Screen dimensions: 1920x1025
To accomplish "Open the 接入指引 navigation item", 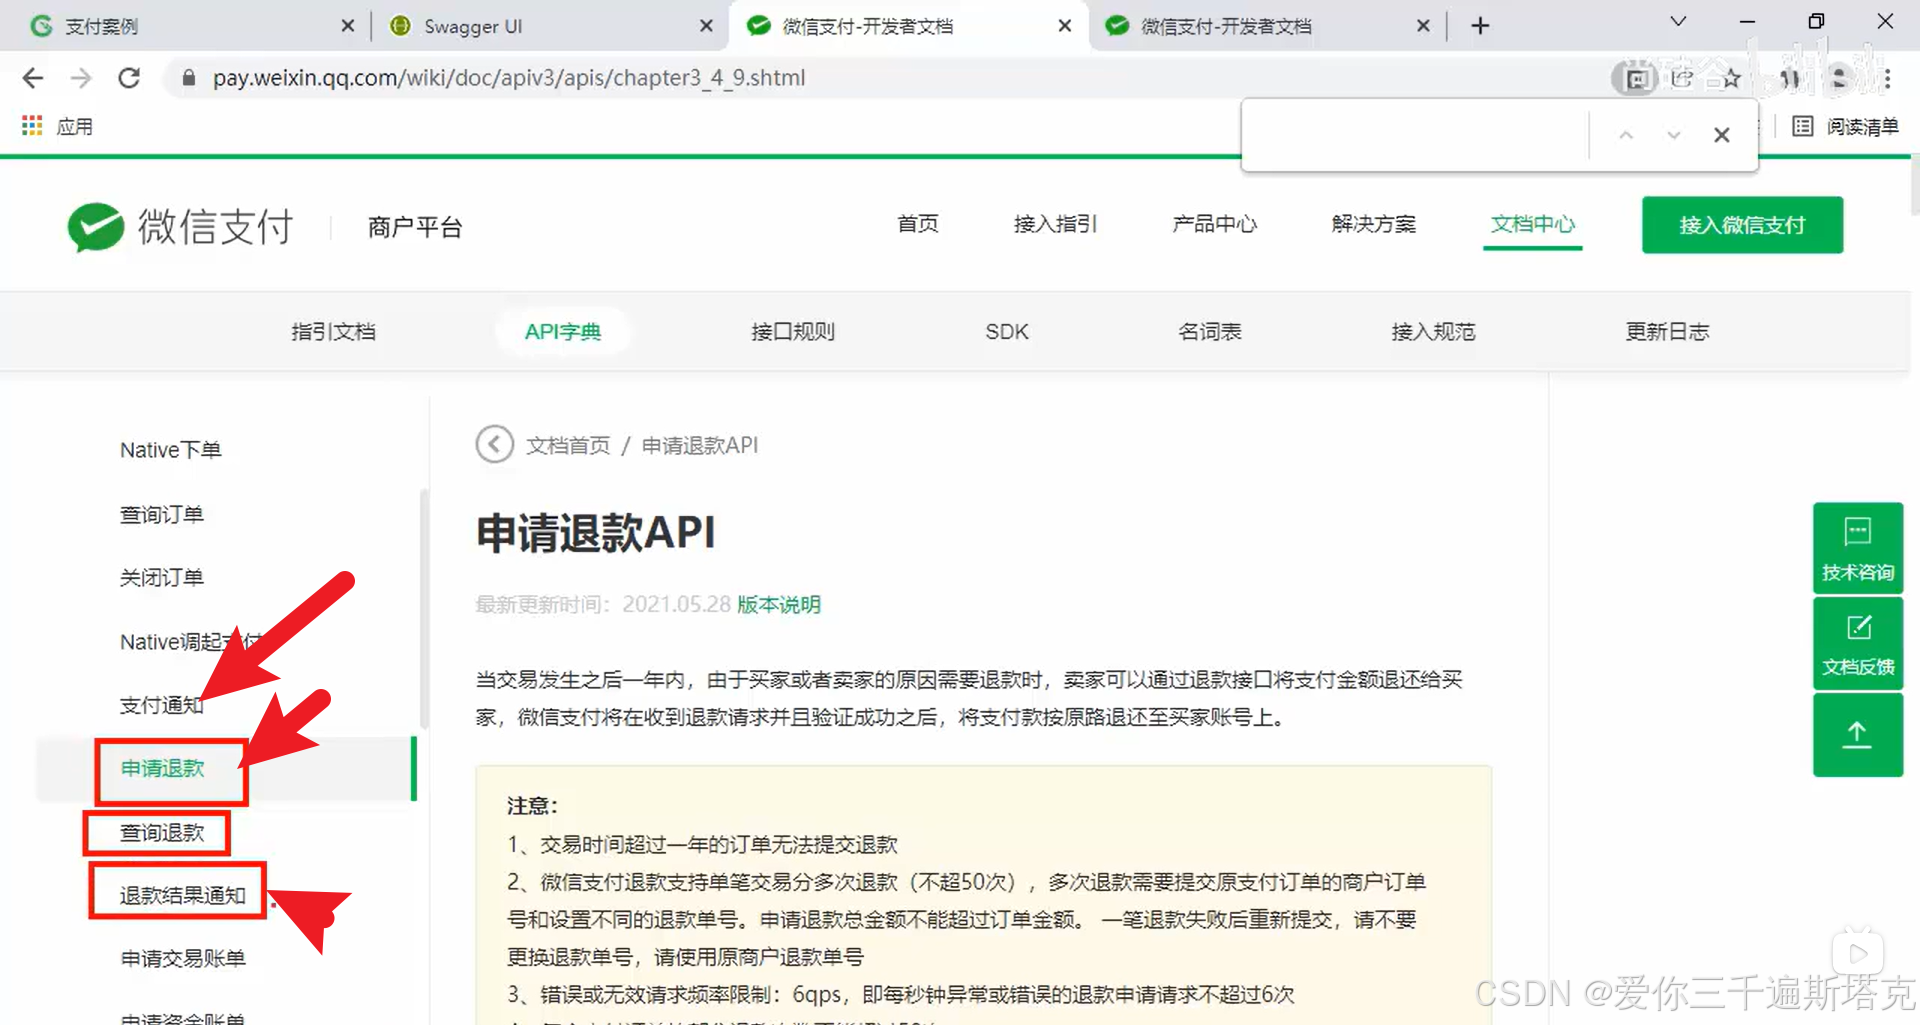I will [x=1055, y=224].
